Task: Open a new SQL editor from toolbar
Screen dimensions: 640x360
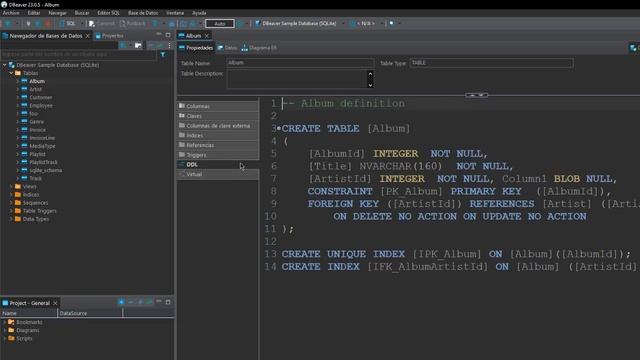Action: pyautogui.click(x=68, y=24)
